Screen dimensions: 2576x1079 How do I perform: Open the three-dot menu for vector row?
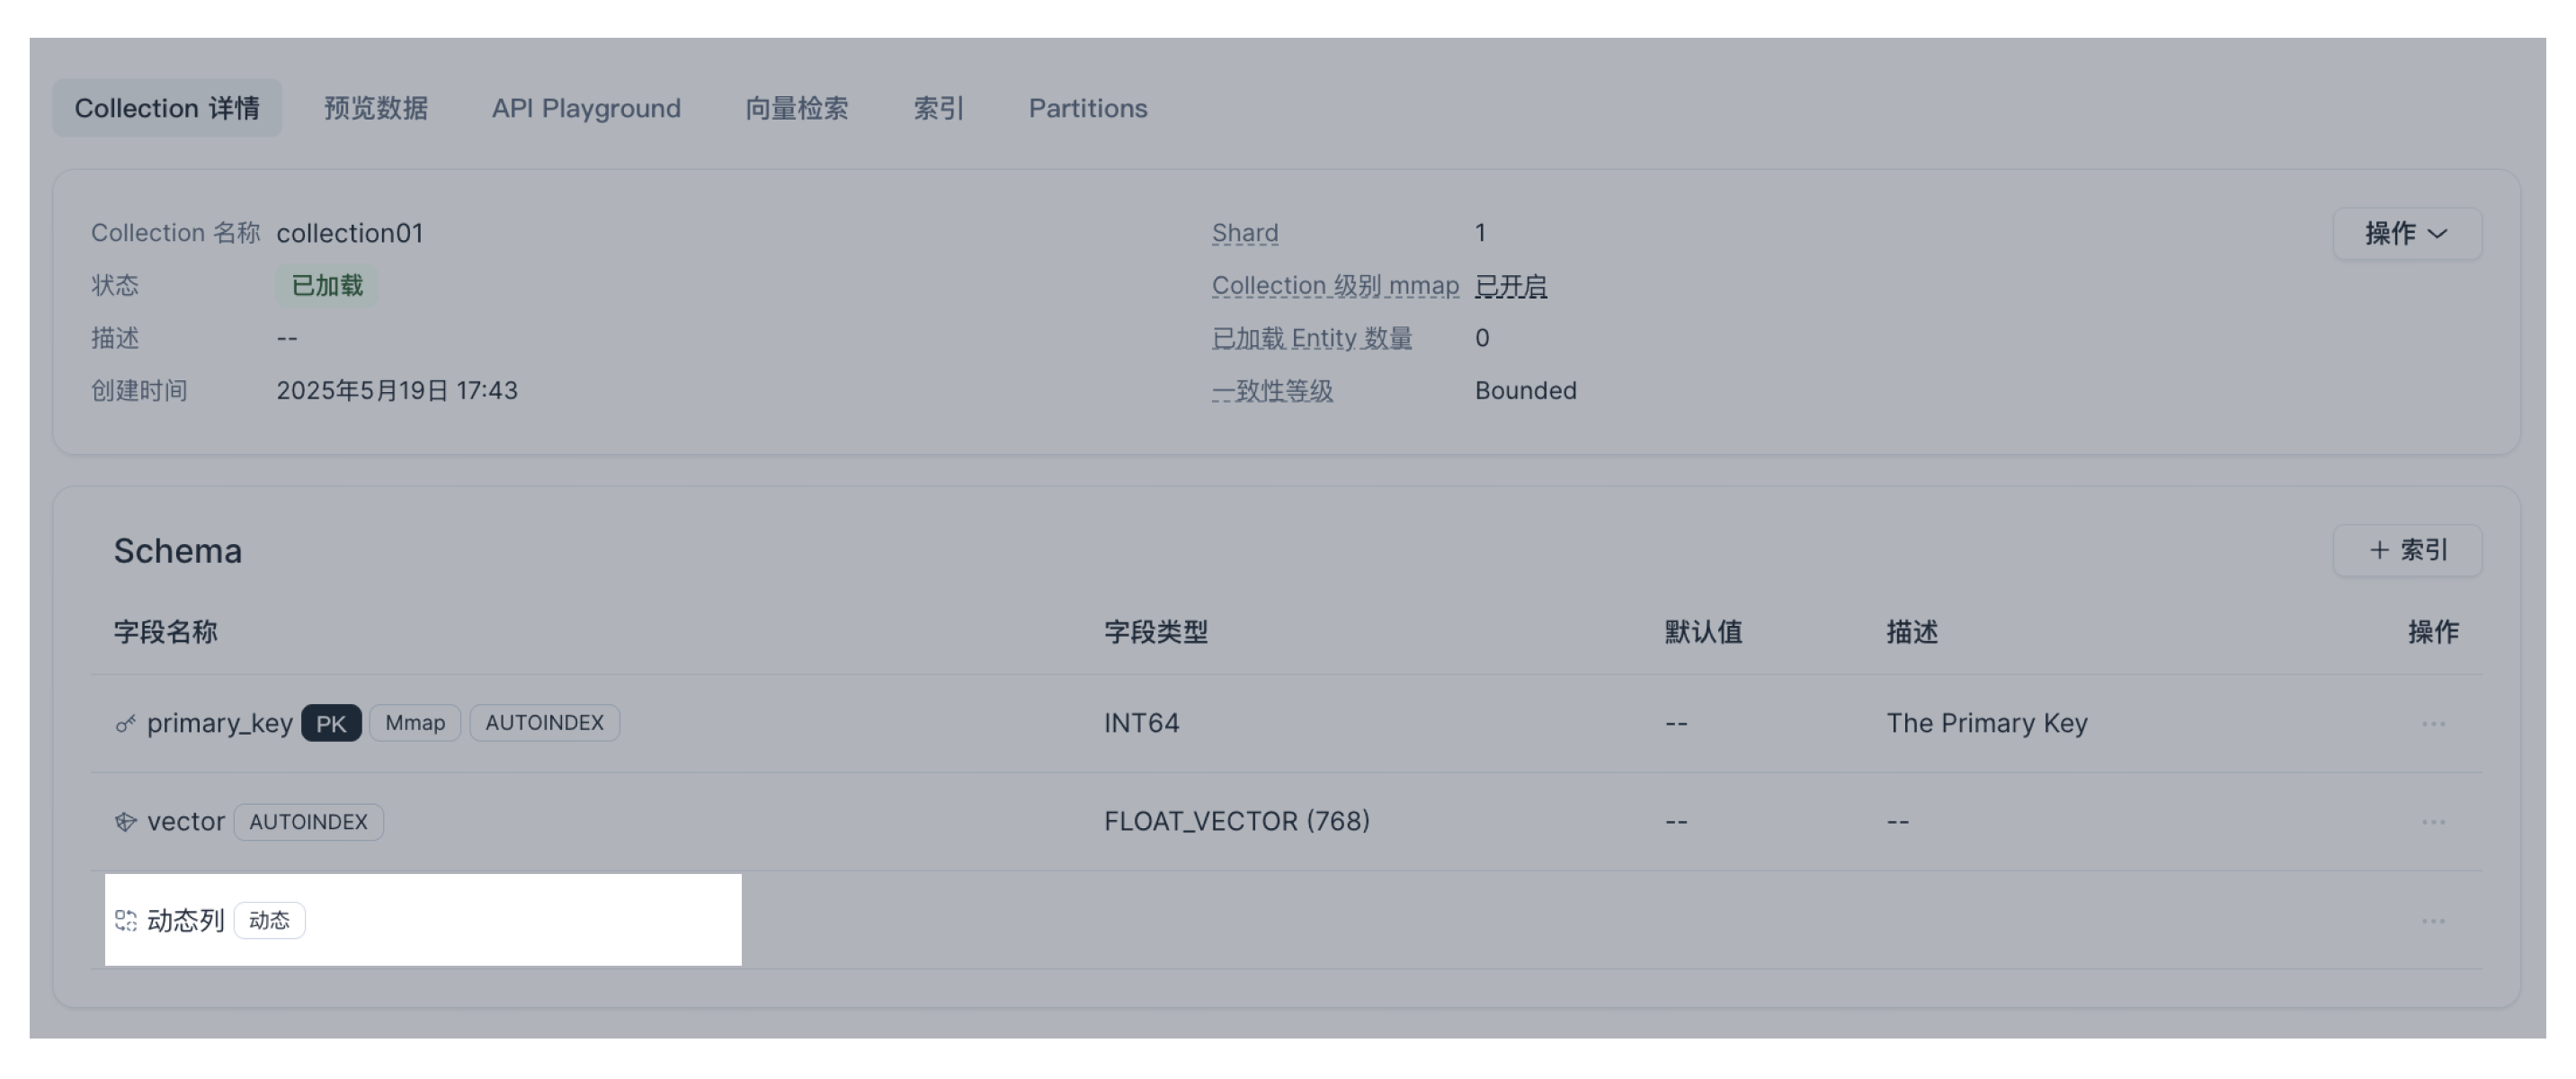coord(2433,822)
